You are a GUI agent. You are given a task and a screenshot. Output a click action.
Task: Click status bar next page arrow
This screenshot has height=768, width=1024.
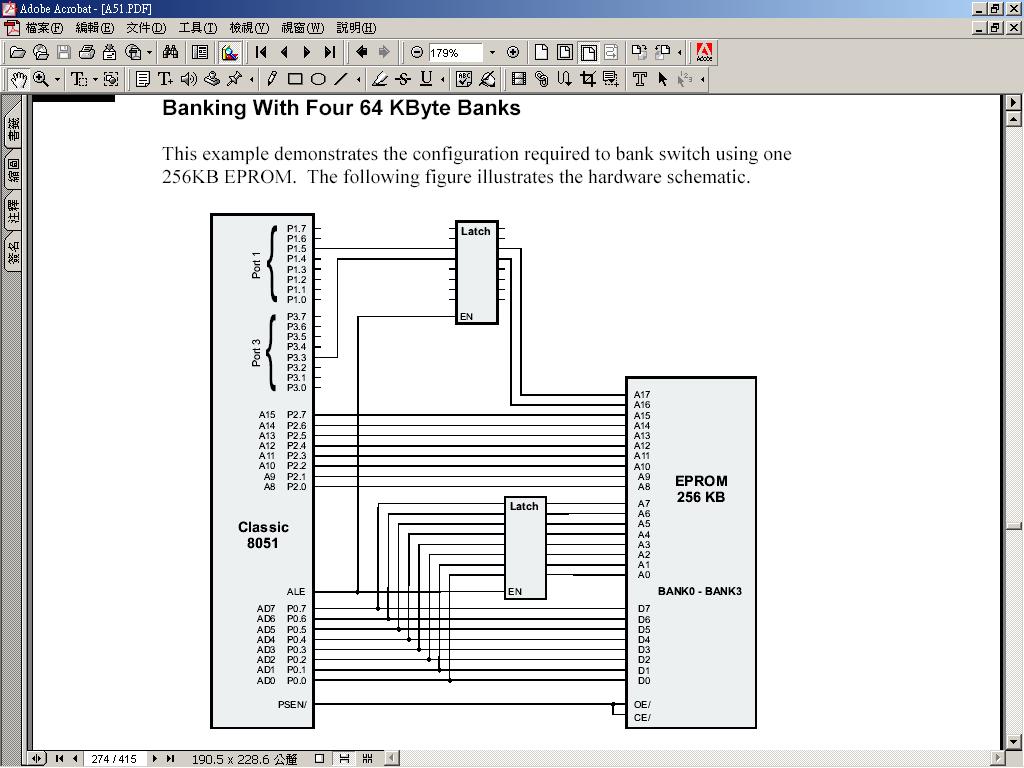coord(155,759)
